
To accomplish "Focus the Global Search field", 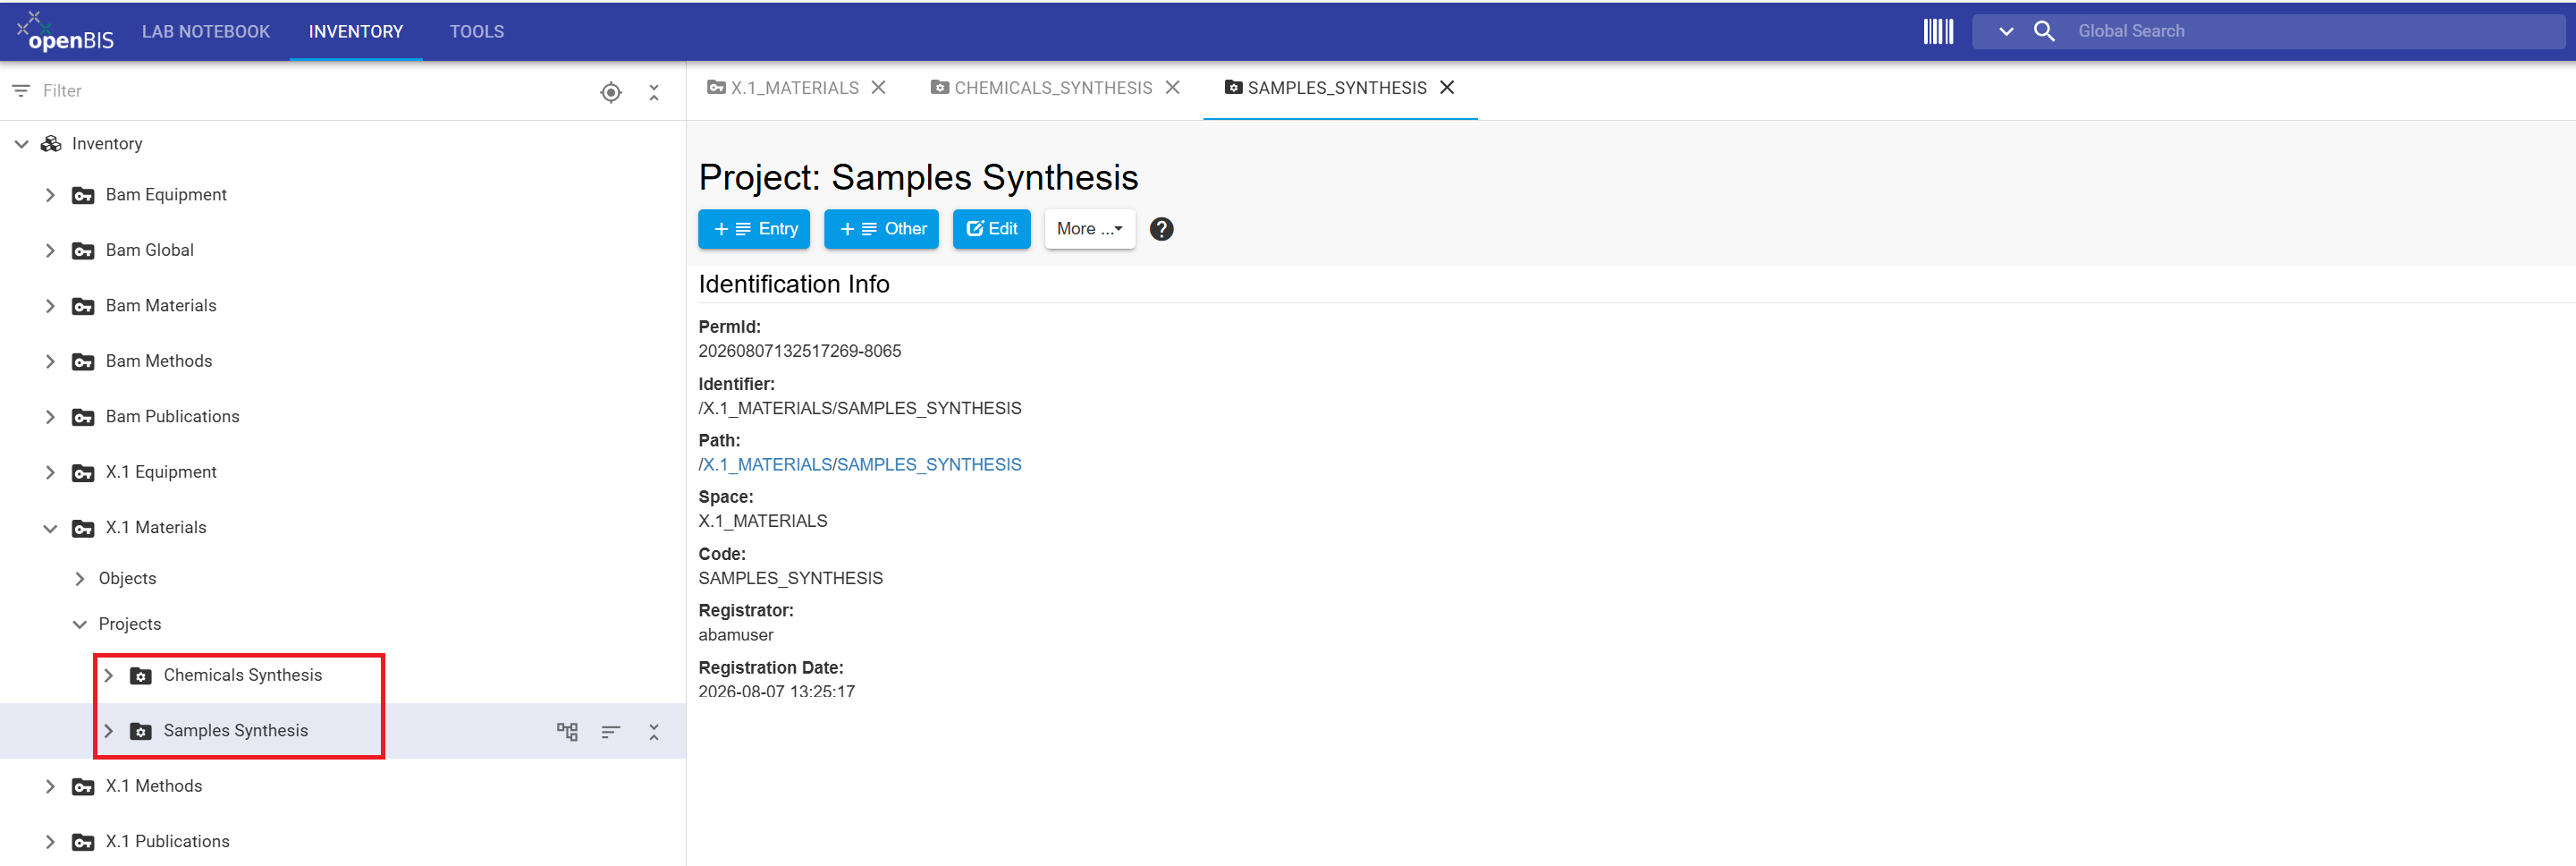I will pos(2316,31).
